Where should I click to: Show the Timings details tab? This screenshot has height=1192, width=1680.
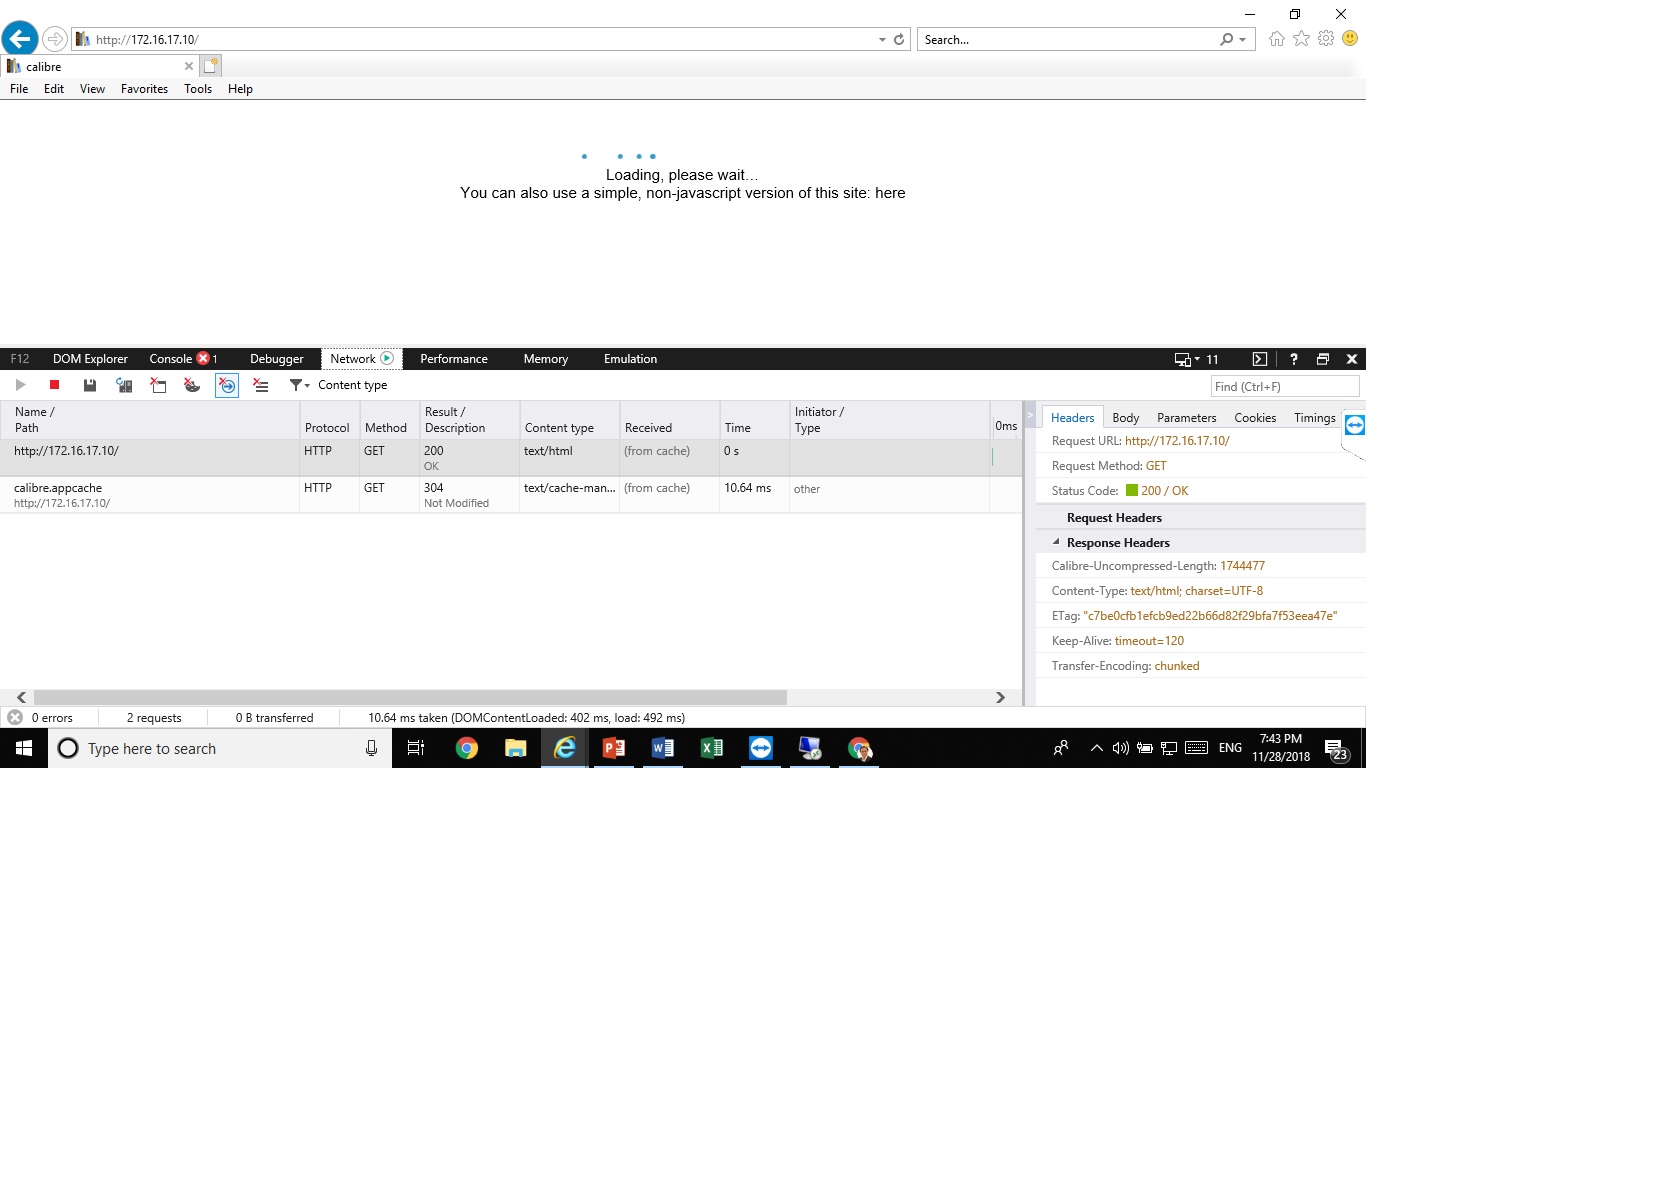click(1315, 418)
